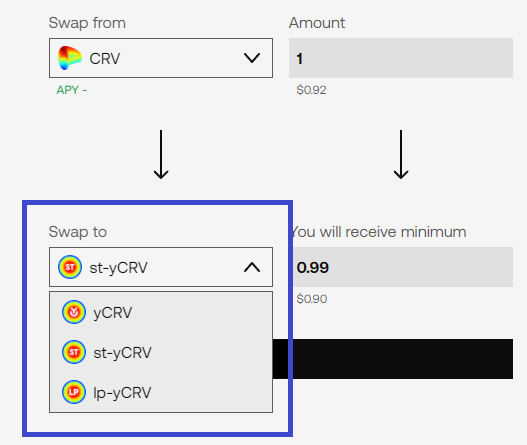The width and height of the screenshot is (527, 445).
Task: Click the left downward arrow graphic
Action: [x=161, y=155]
